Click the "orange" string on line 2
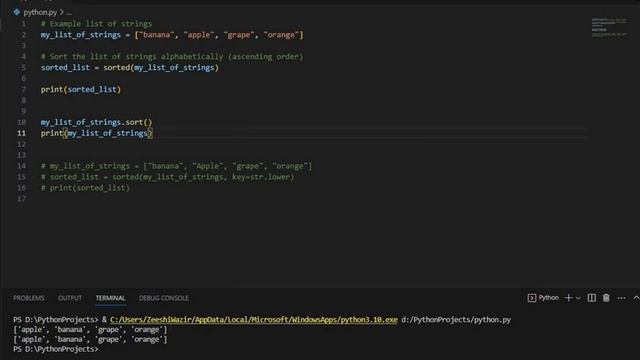The image size is (640, 360). pyautogui.click(x=282, y=35)
